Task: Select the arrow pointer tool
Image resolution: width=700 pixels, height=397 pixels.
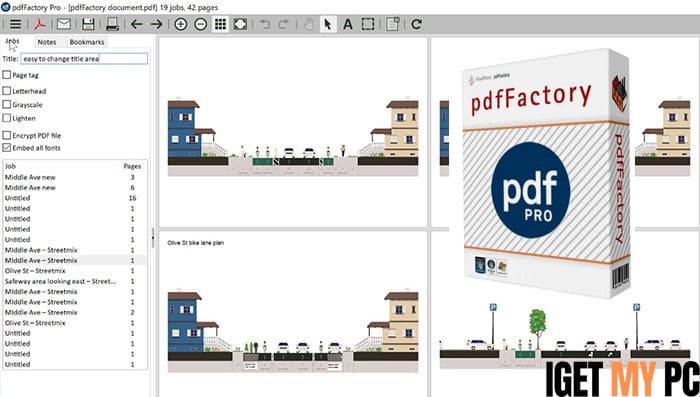Action: point(328,24)
